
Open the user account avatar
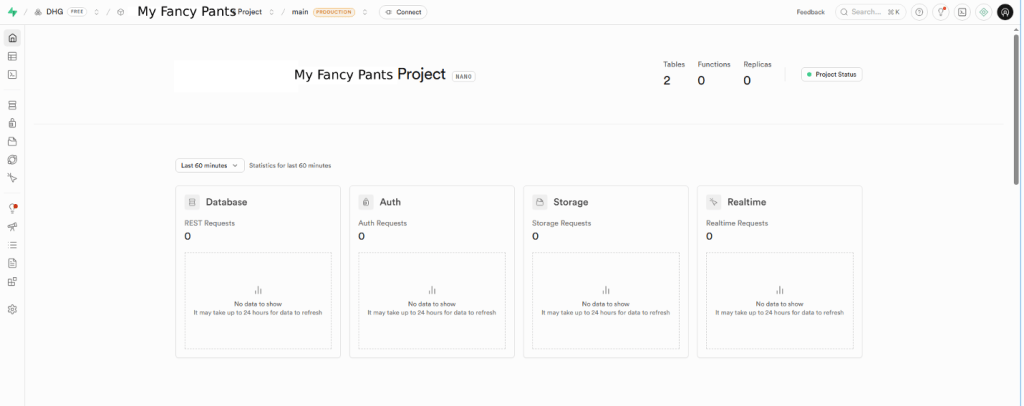click(1005, 12)
